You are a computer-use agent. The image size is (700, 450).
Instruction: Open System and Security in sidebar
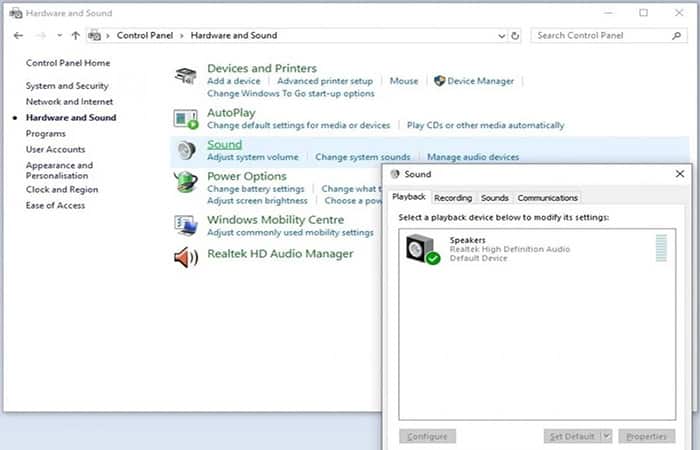[67, 86]
